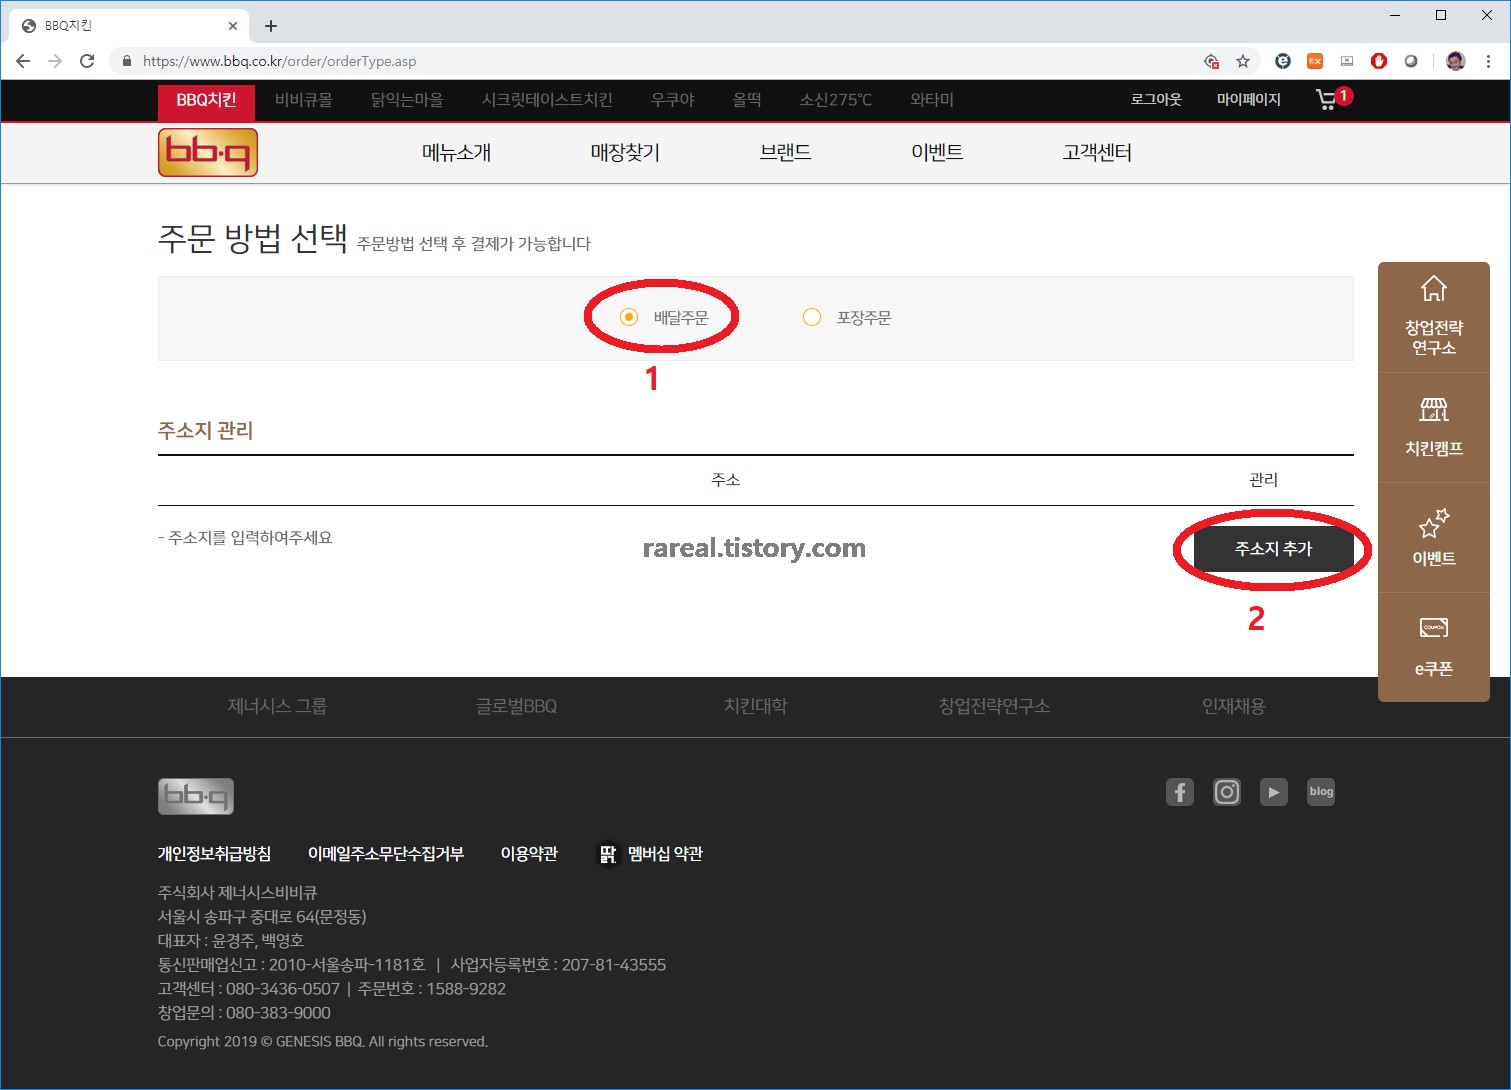
Task: Click the browser address bar URL
Action: point(280,61)
